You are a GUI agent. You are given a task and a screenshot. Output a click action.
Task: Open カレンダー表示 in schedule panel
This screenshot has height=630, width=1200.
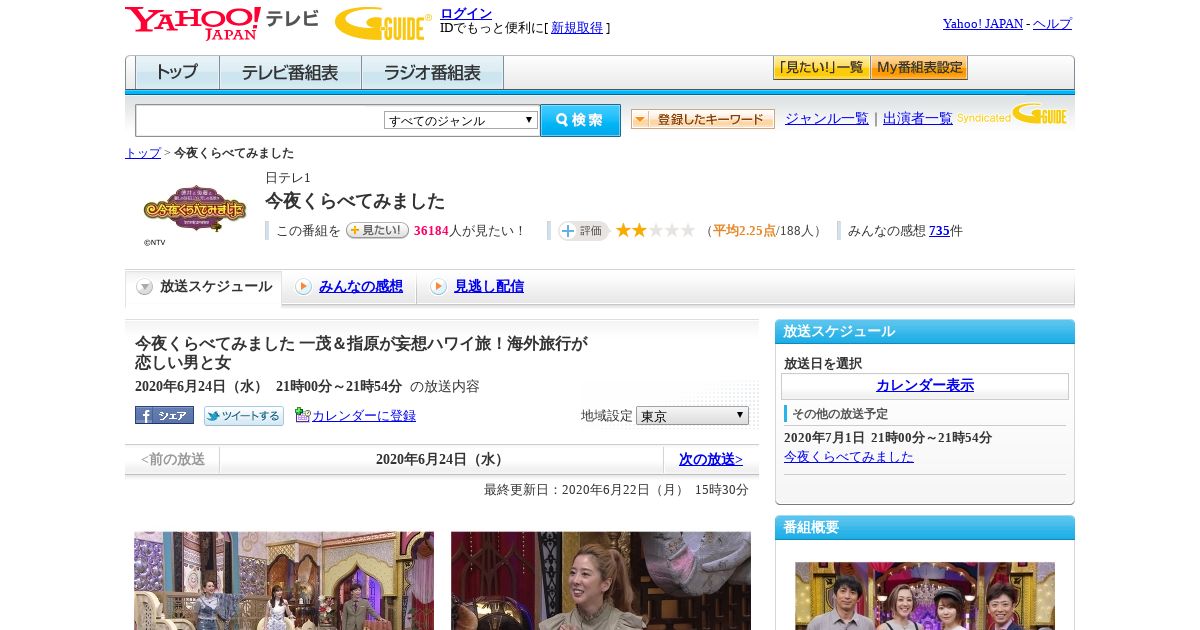pyautogui.click(x=924, y=386)
